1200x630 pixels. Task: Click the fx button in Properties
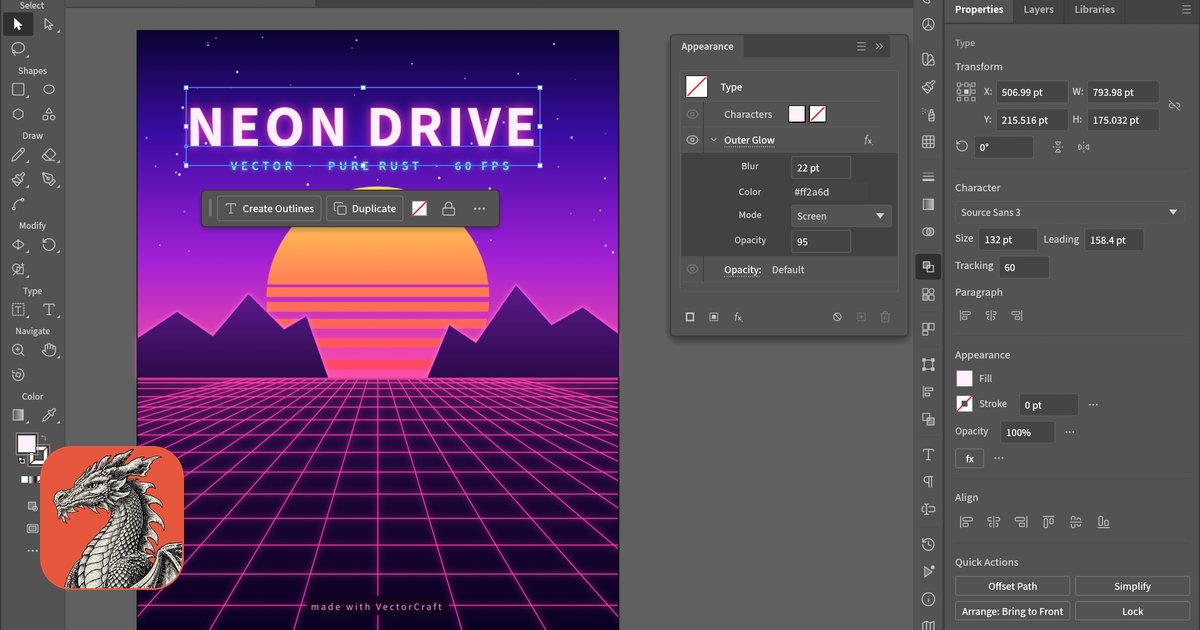point(969,458)
